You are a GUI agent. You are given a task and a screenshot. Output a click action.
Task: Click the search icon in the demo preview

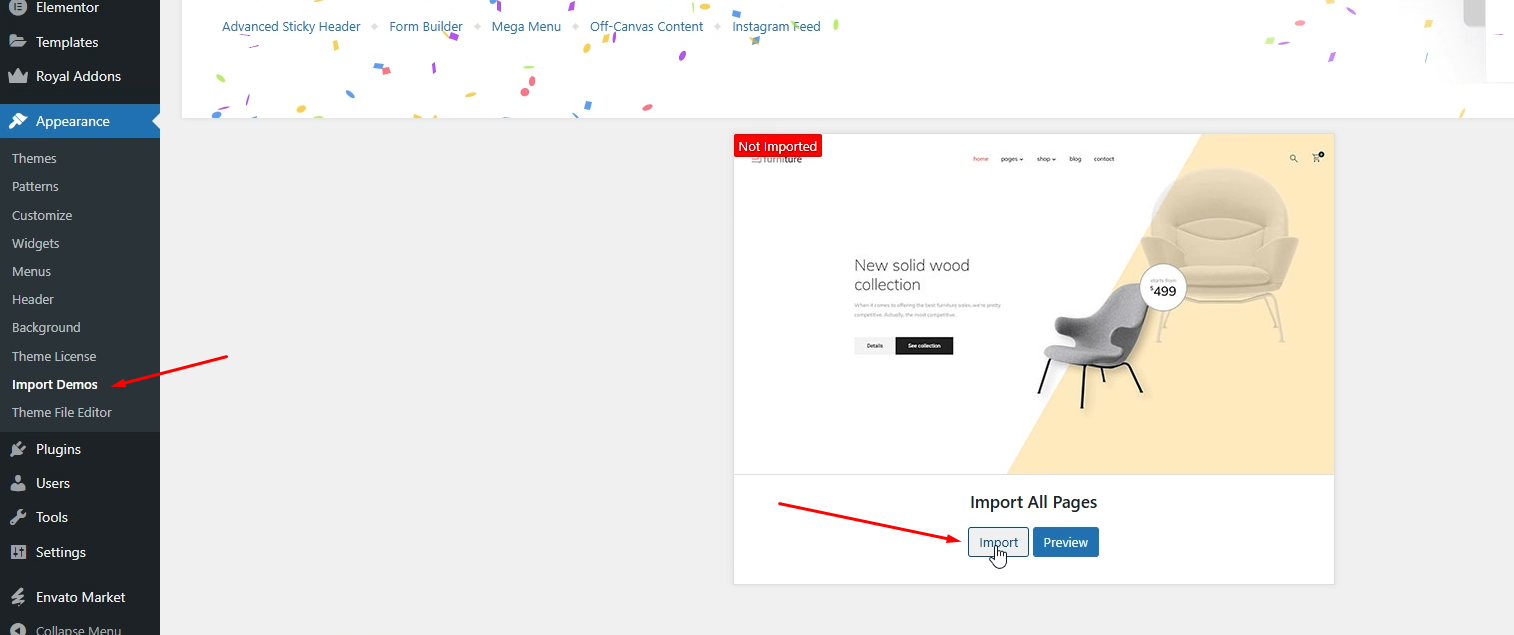pyautogui.click(x=1292, y=158)
